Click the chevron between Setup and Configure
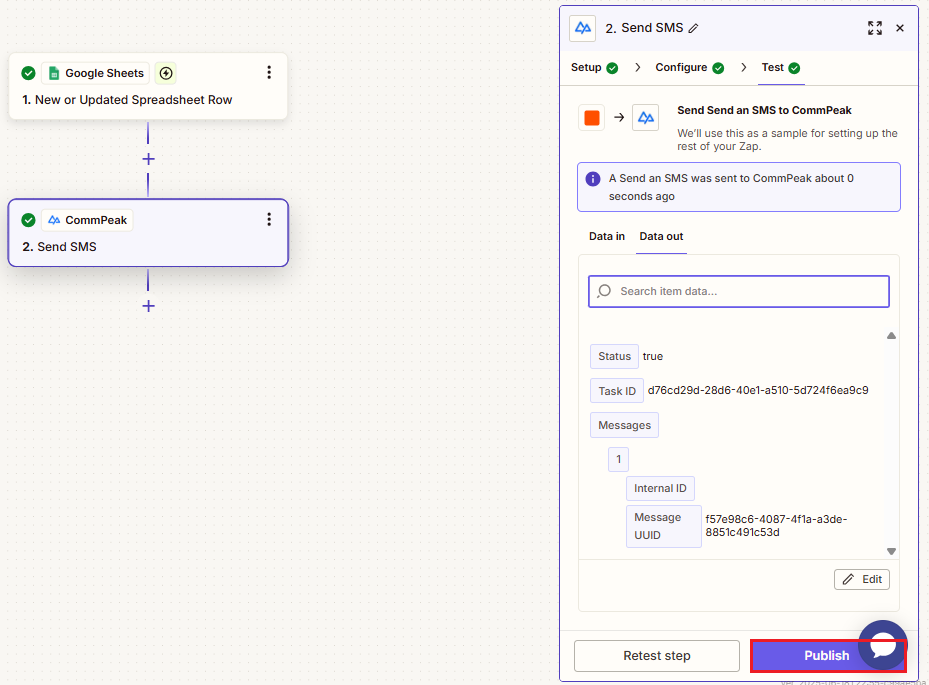 point(638,67)
